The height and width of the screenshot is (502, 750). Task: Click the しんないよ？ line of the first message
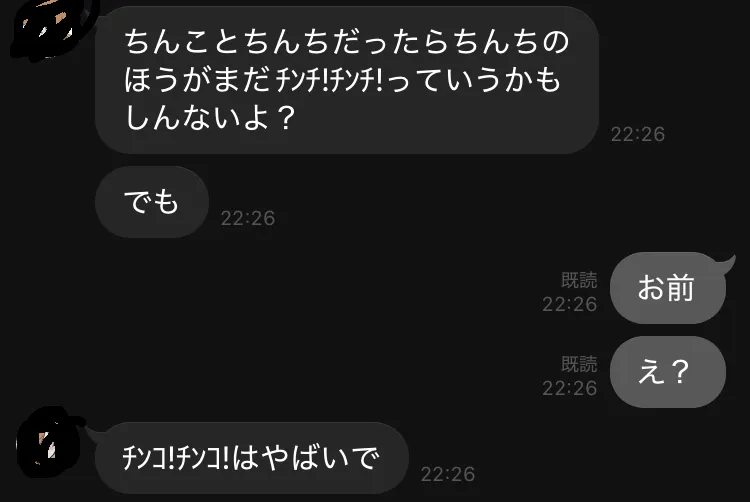pos(210,117)
